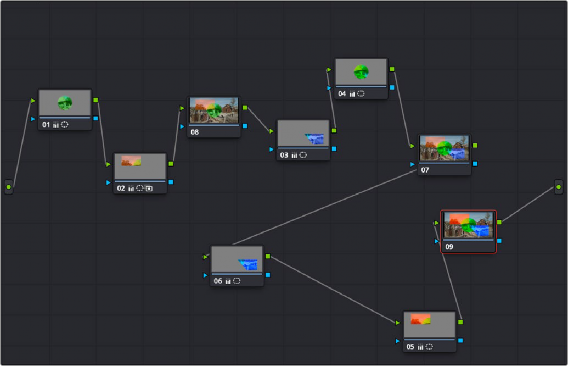
Task: Click the color-adjust bars icon on node 03
Action: (x=295, y=155)
